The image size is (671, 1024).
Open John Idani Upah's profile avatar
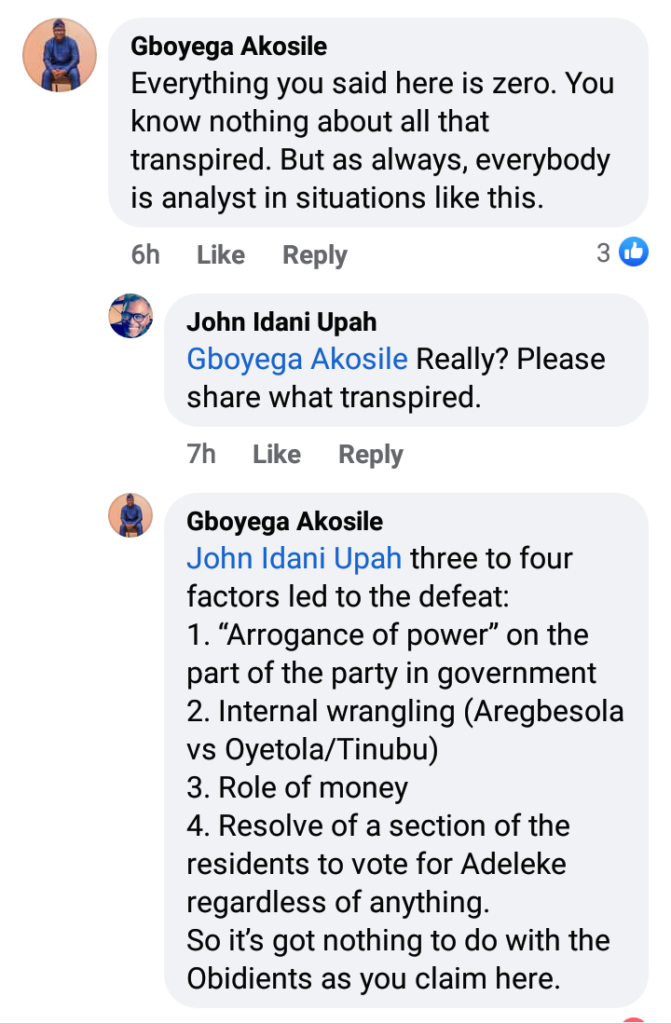point(130,316)
